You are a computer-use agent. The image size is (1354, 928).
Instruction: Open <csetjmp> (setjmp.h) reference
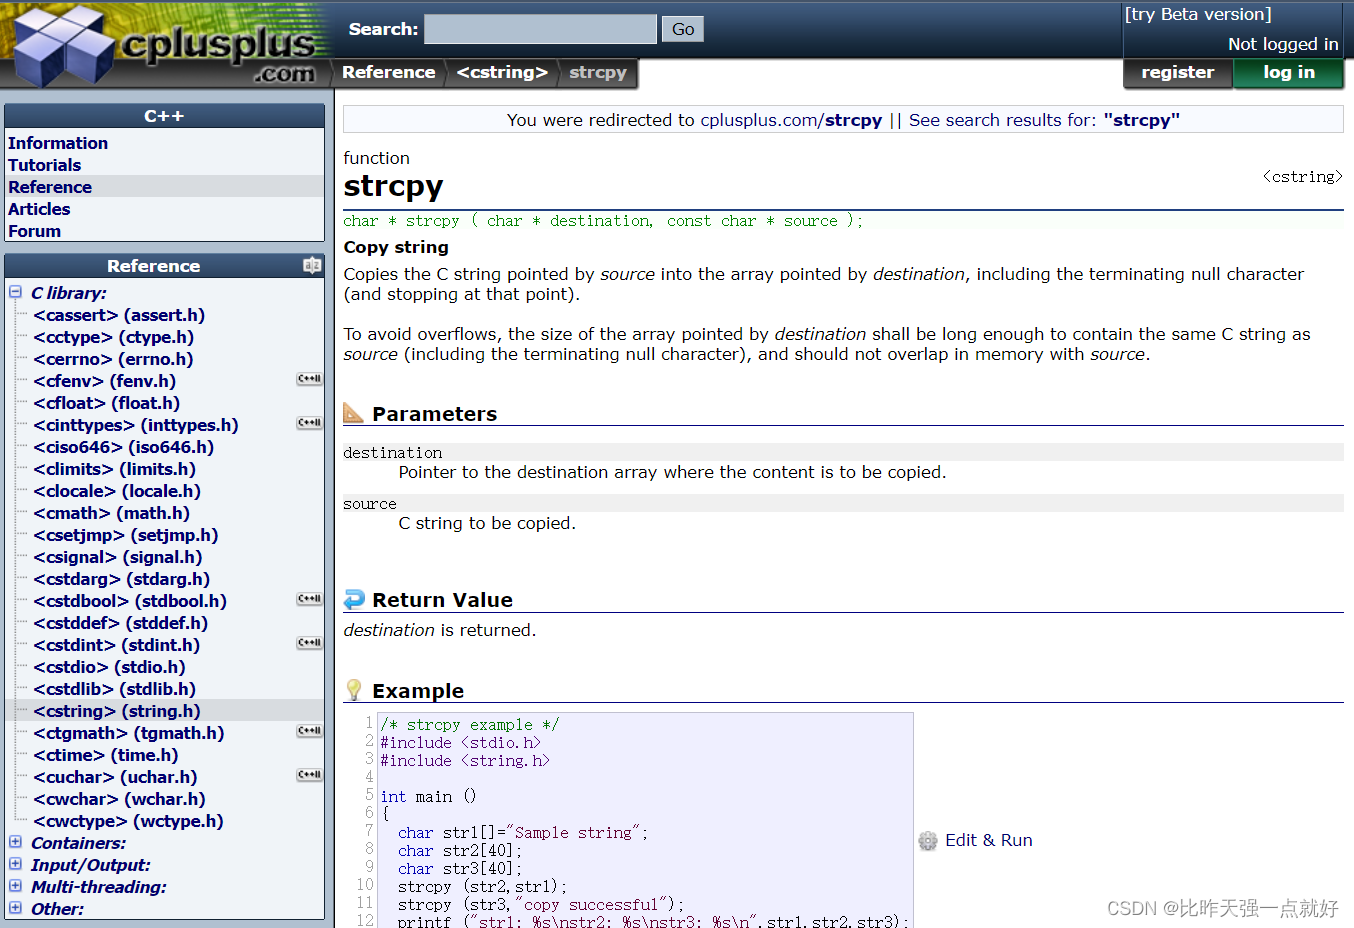(x=126, y=535)
